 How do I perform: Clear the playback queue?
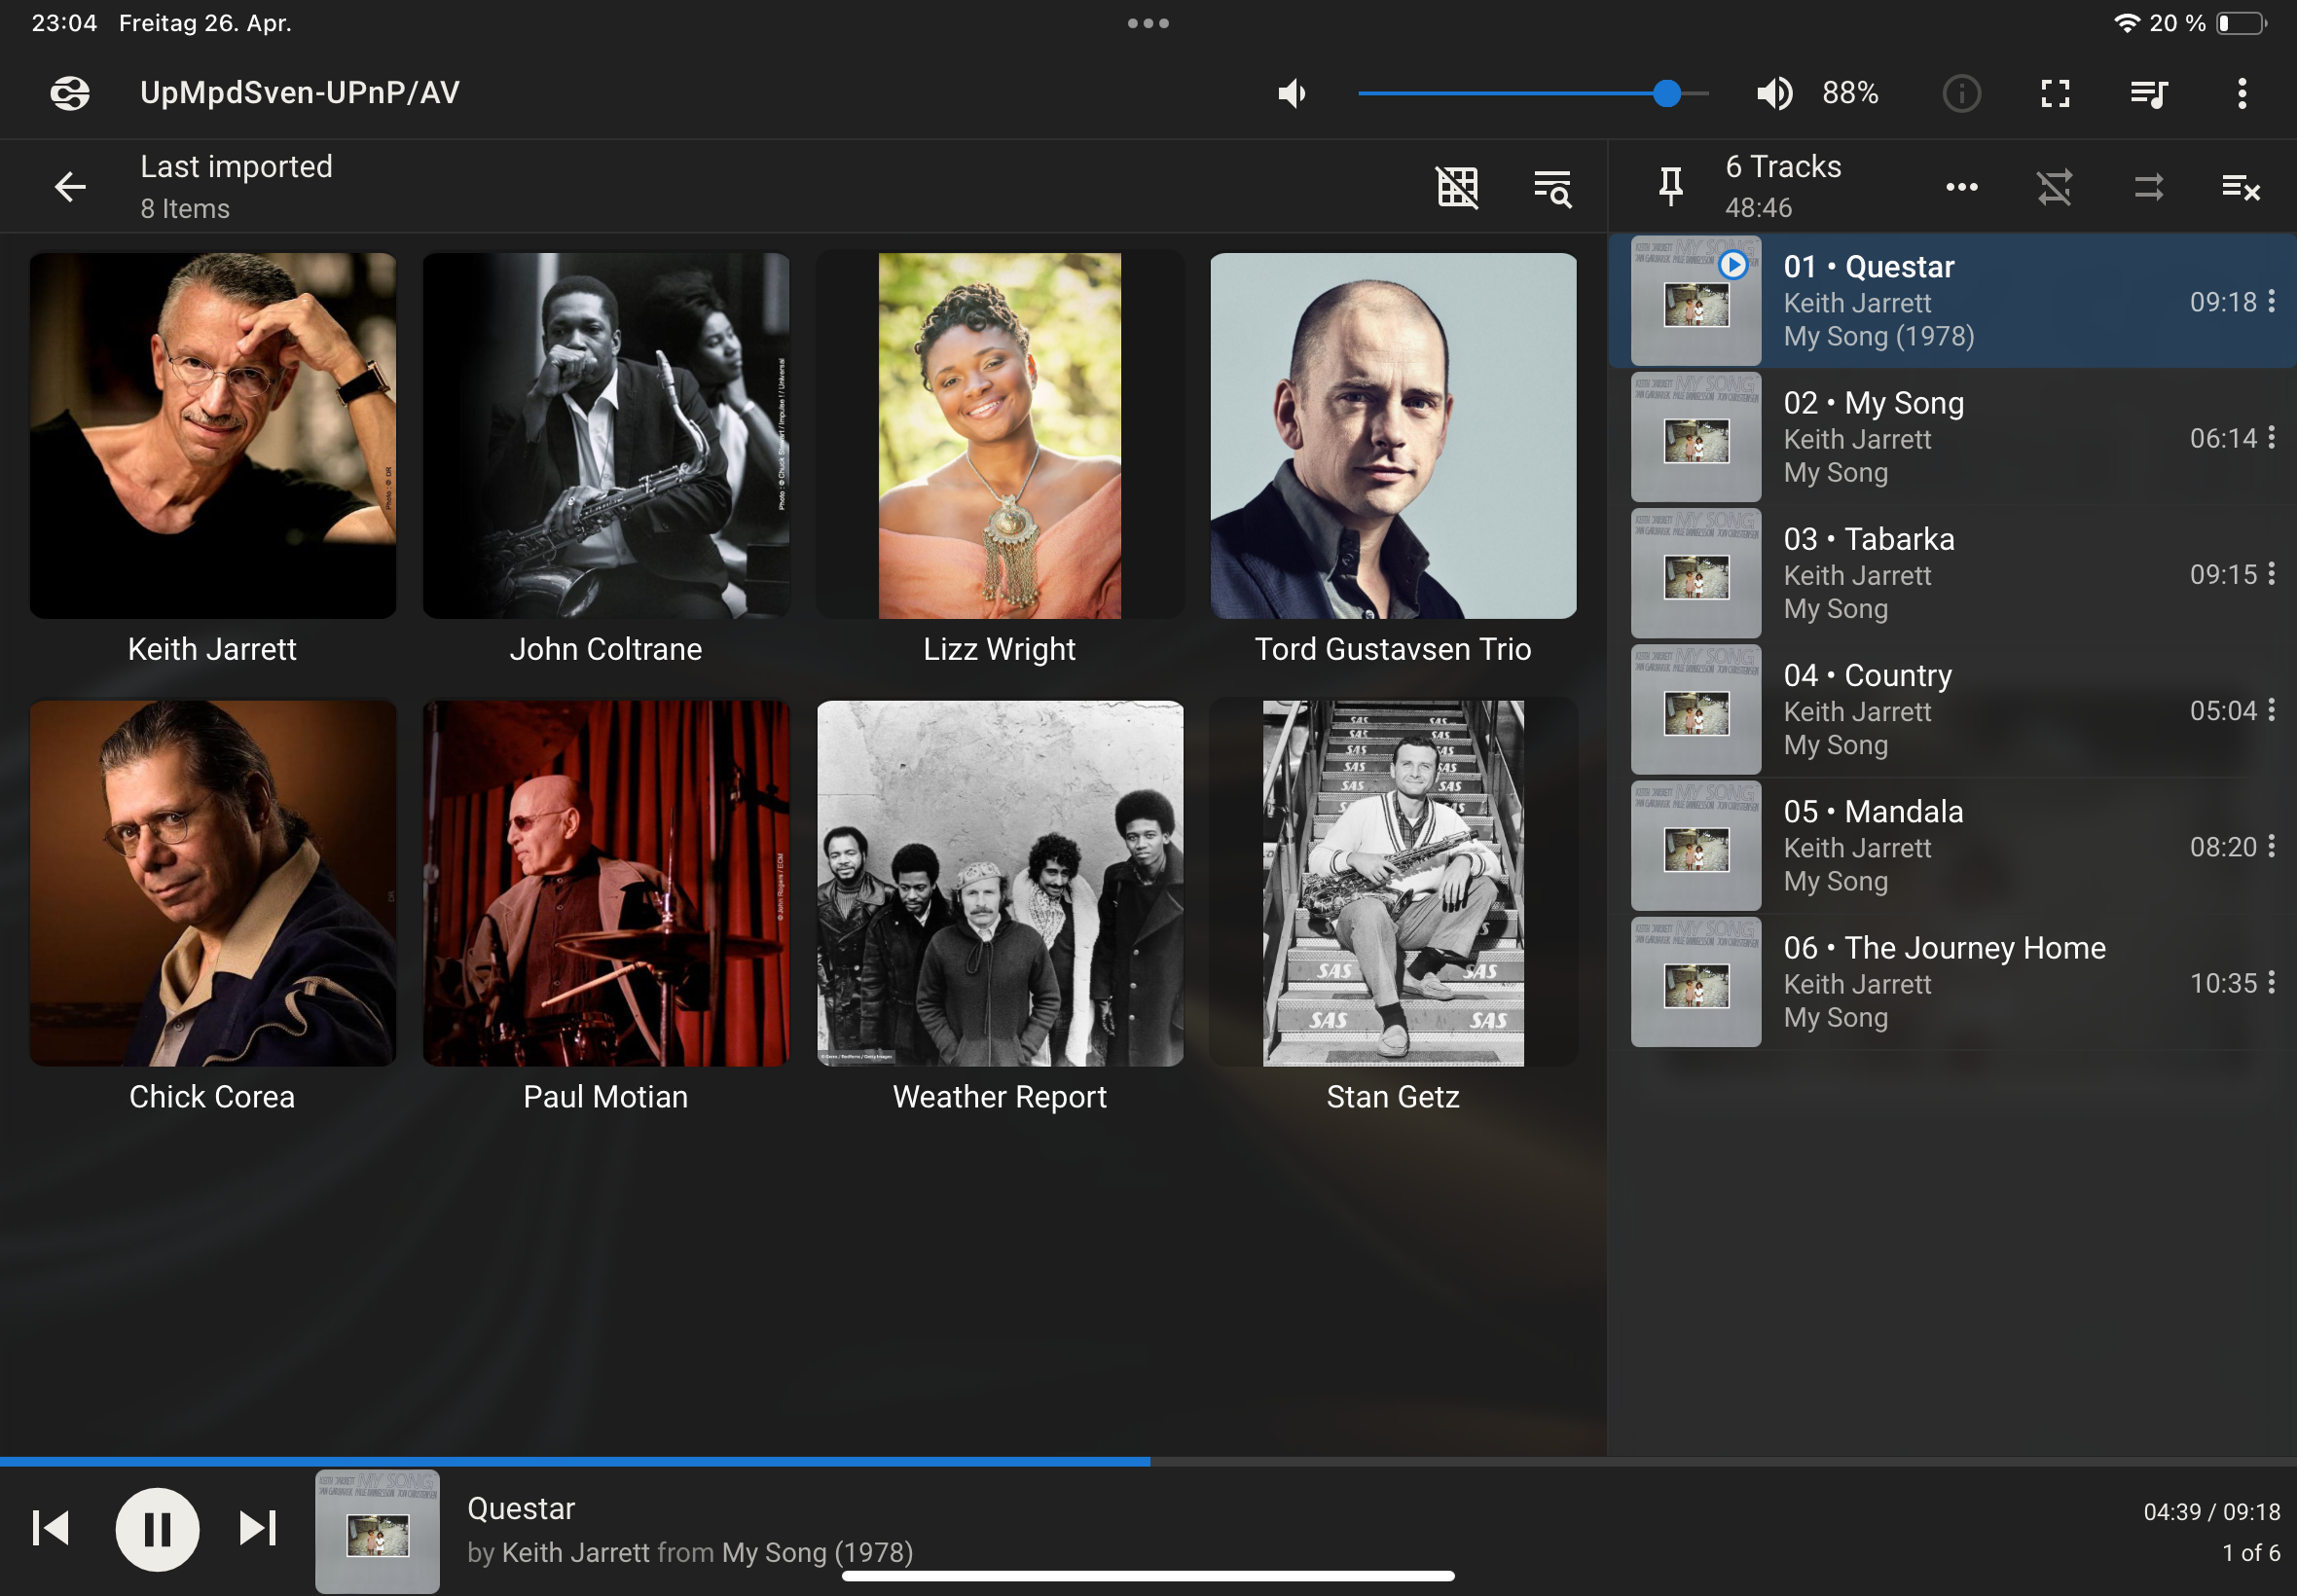2240,187
